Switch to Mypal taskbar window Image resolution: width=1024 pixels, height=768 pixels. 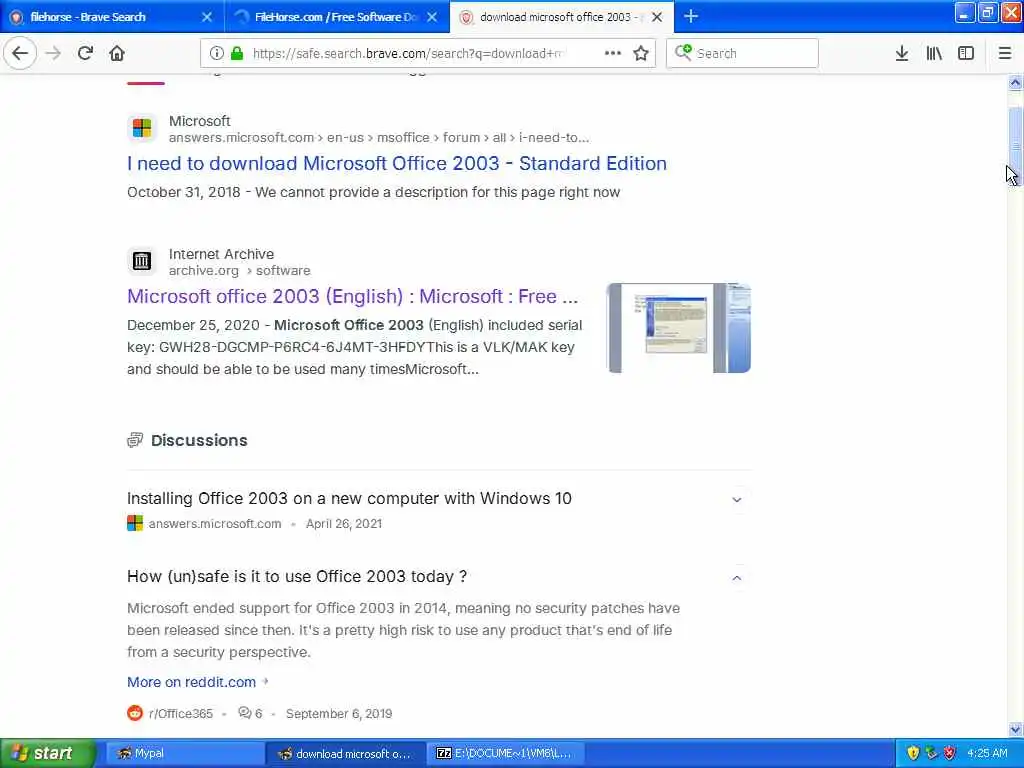(x=184, y=753)
